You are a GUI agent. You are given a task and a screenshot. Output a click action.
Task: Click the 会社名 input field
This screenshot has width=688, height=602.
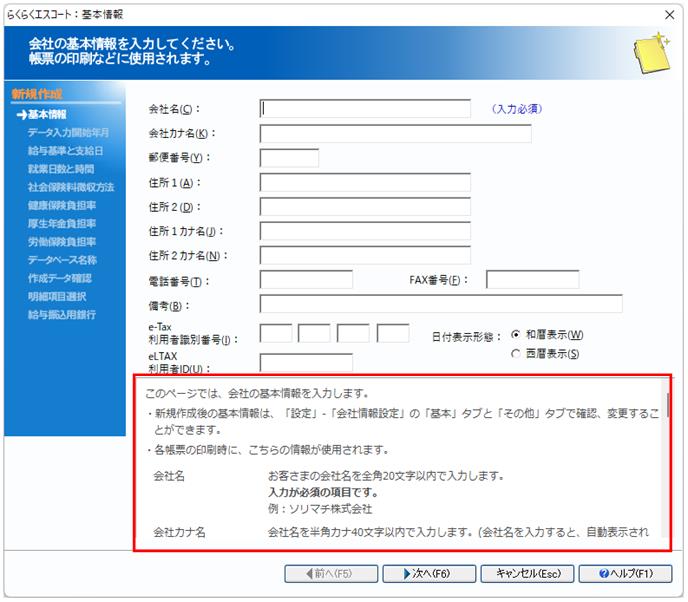(365, 108)
